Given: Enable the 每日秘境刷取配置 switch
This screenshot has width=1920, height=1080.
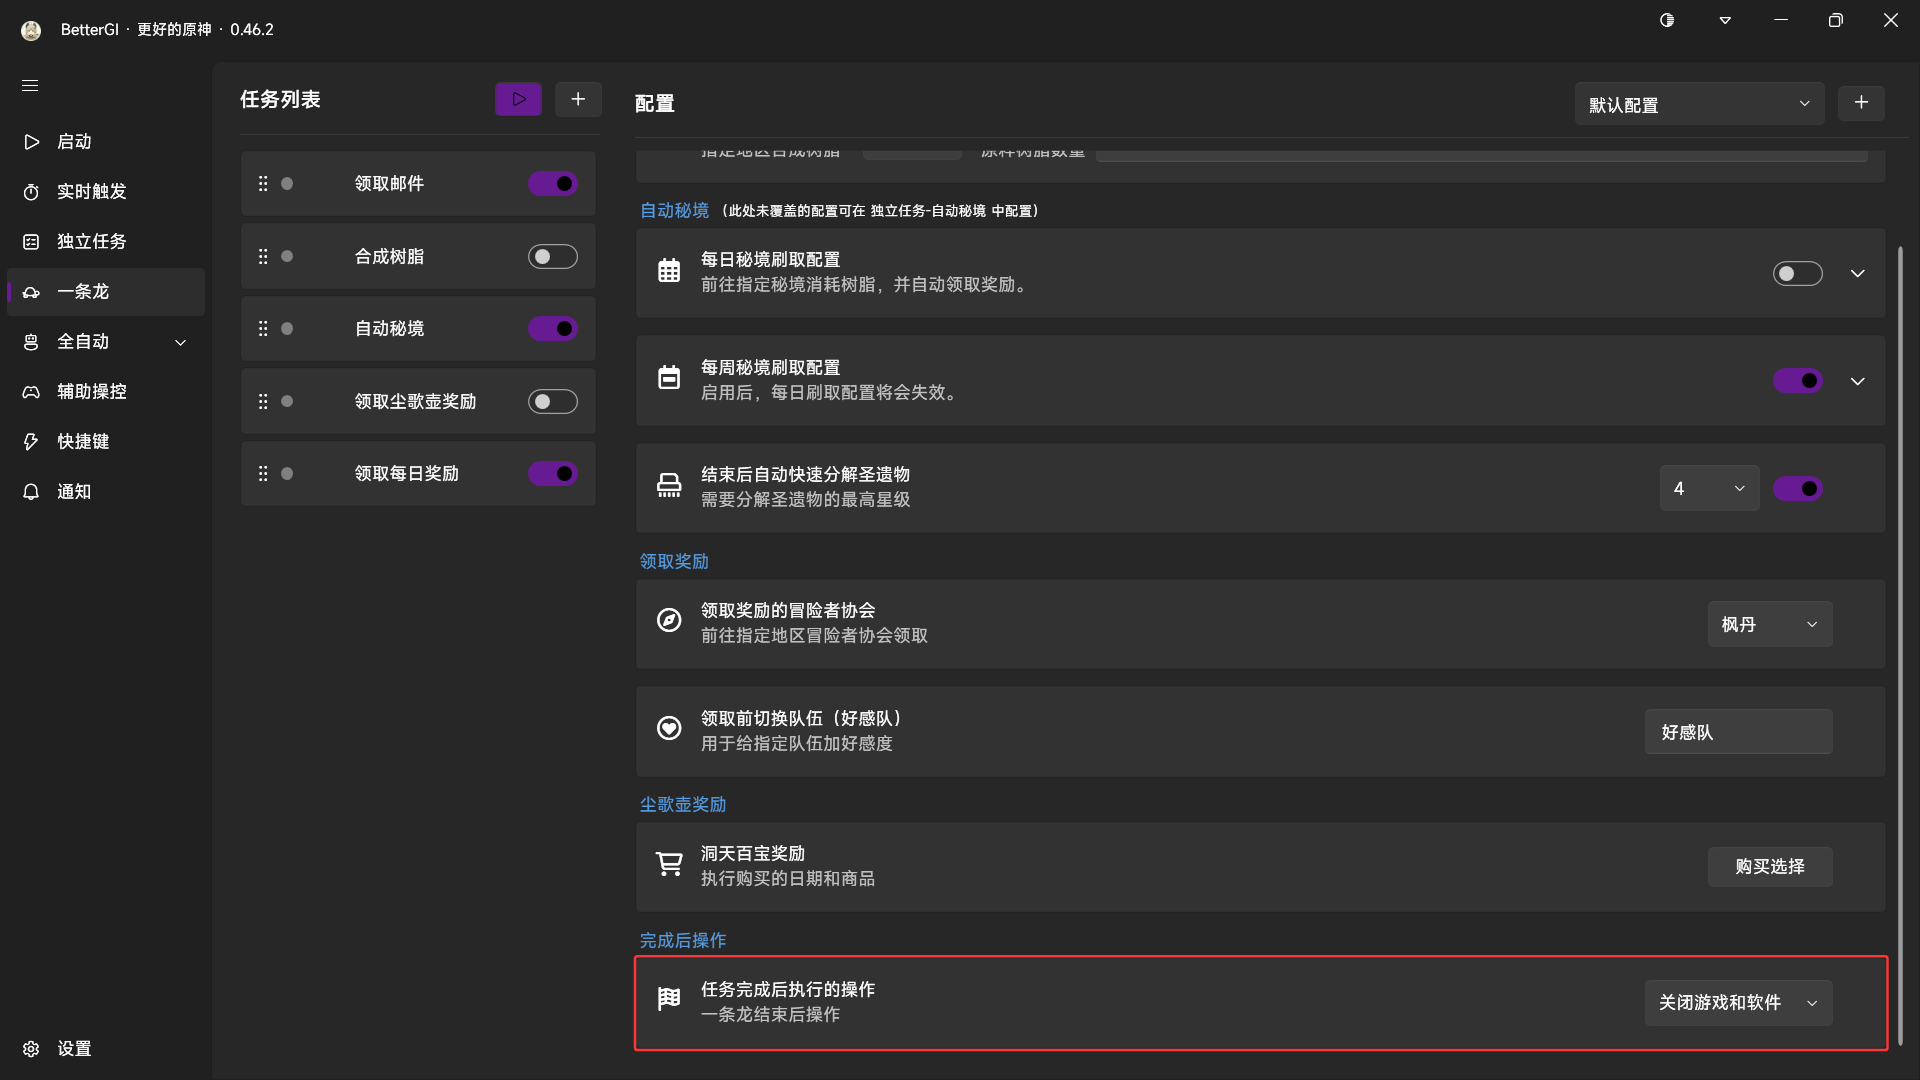Looking at the screenshot, I should pos(1797,273).
